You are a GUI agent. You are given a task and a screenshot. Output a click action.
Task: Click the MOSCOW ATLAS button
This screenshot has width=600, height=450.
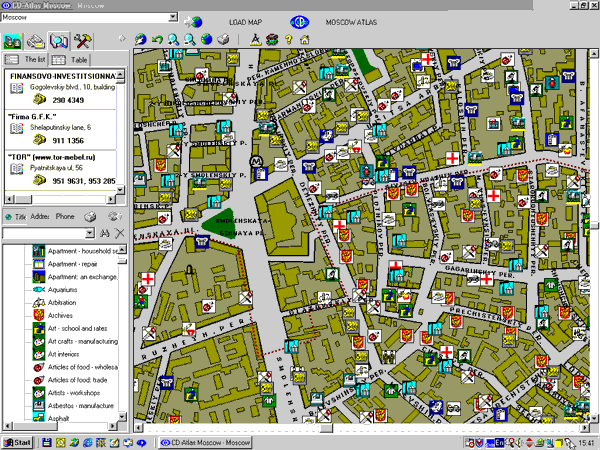click(351, 22)
